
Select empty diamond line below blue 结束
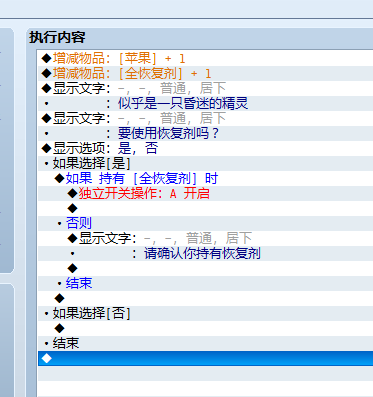[205, 298]
